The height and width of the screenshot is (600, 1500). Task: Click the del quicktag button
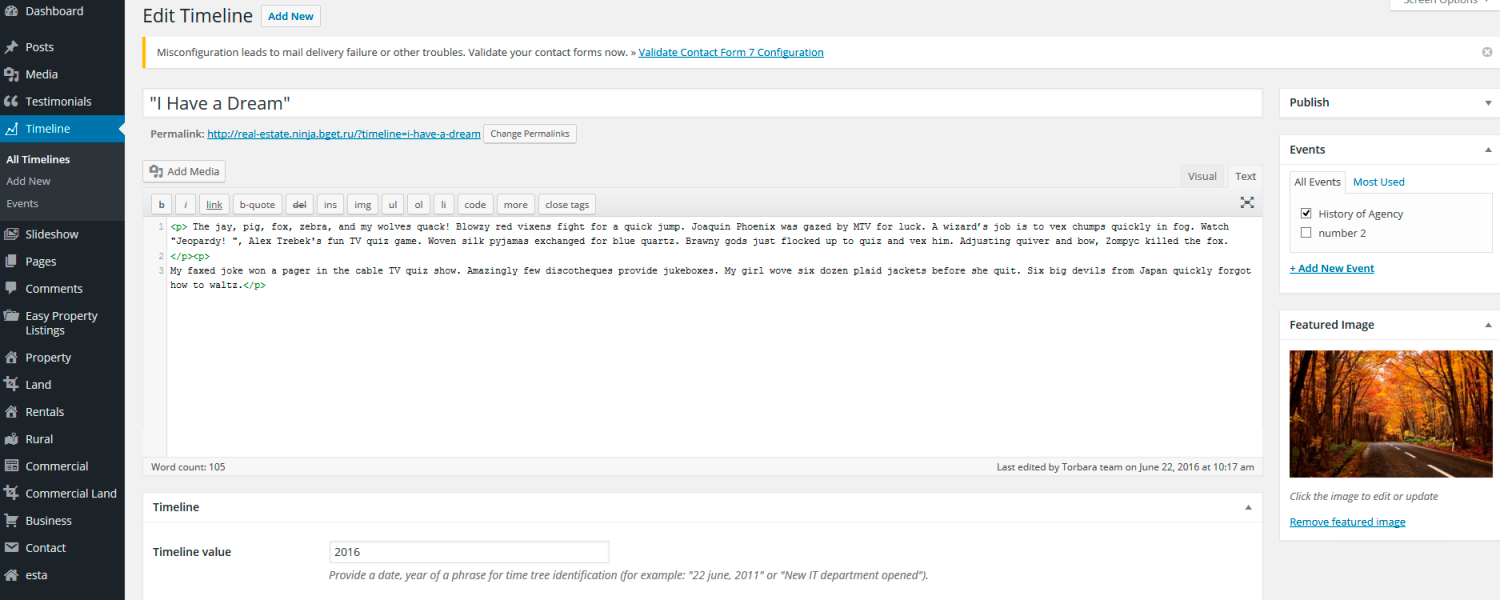pos(299,204)
